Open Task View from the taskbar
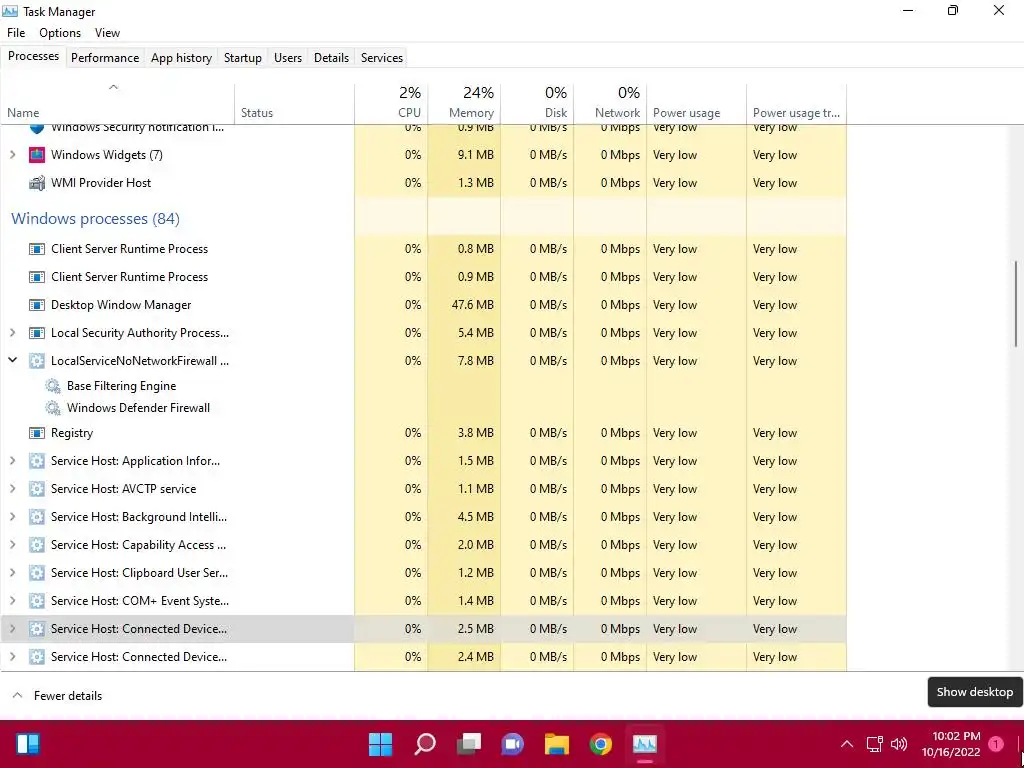1024x768 pixels. click(x=468, y=744)
